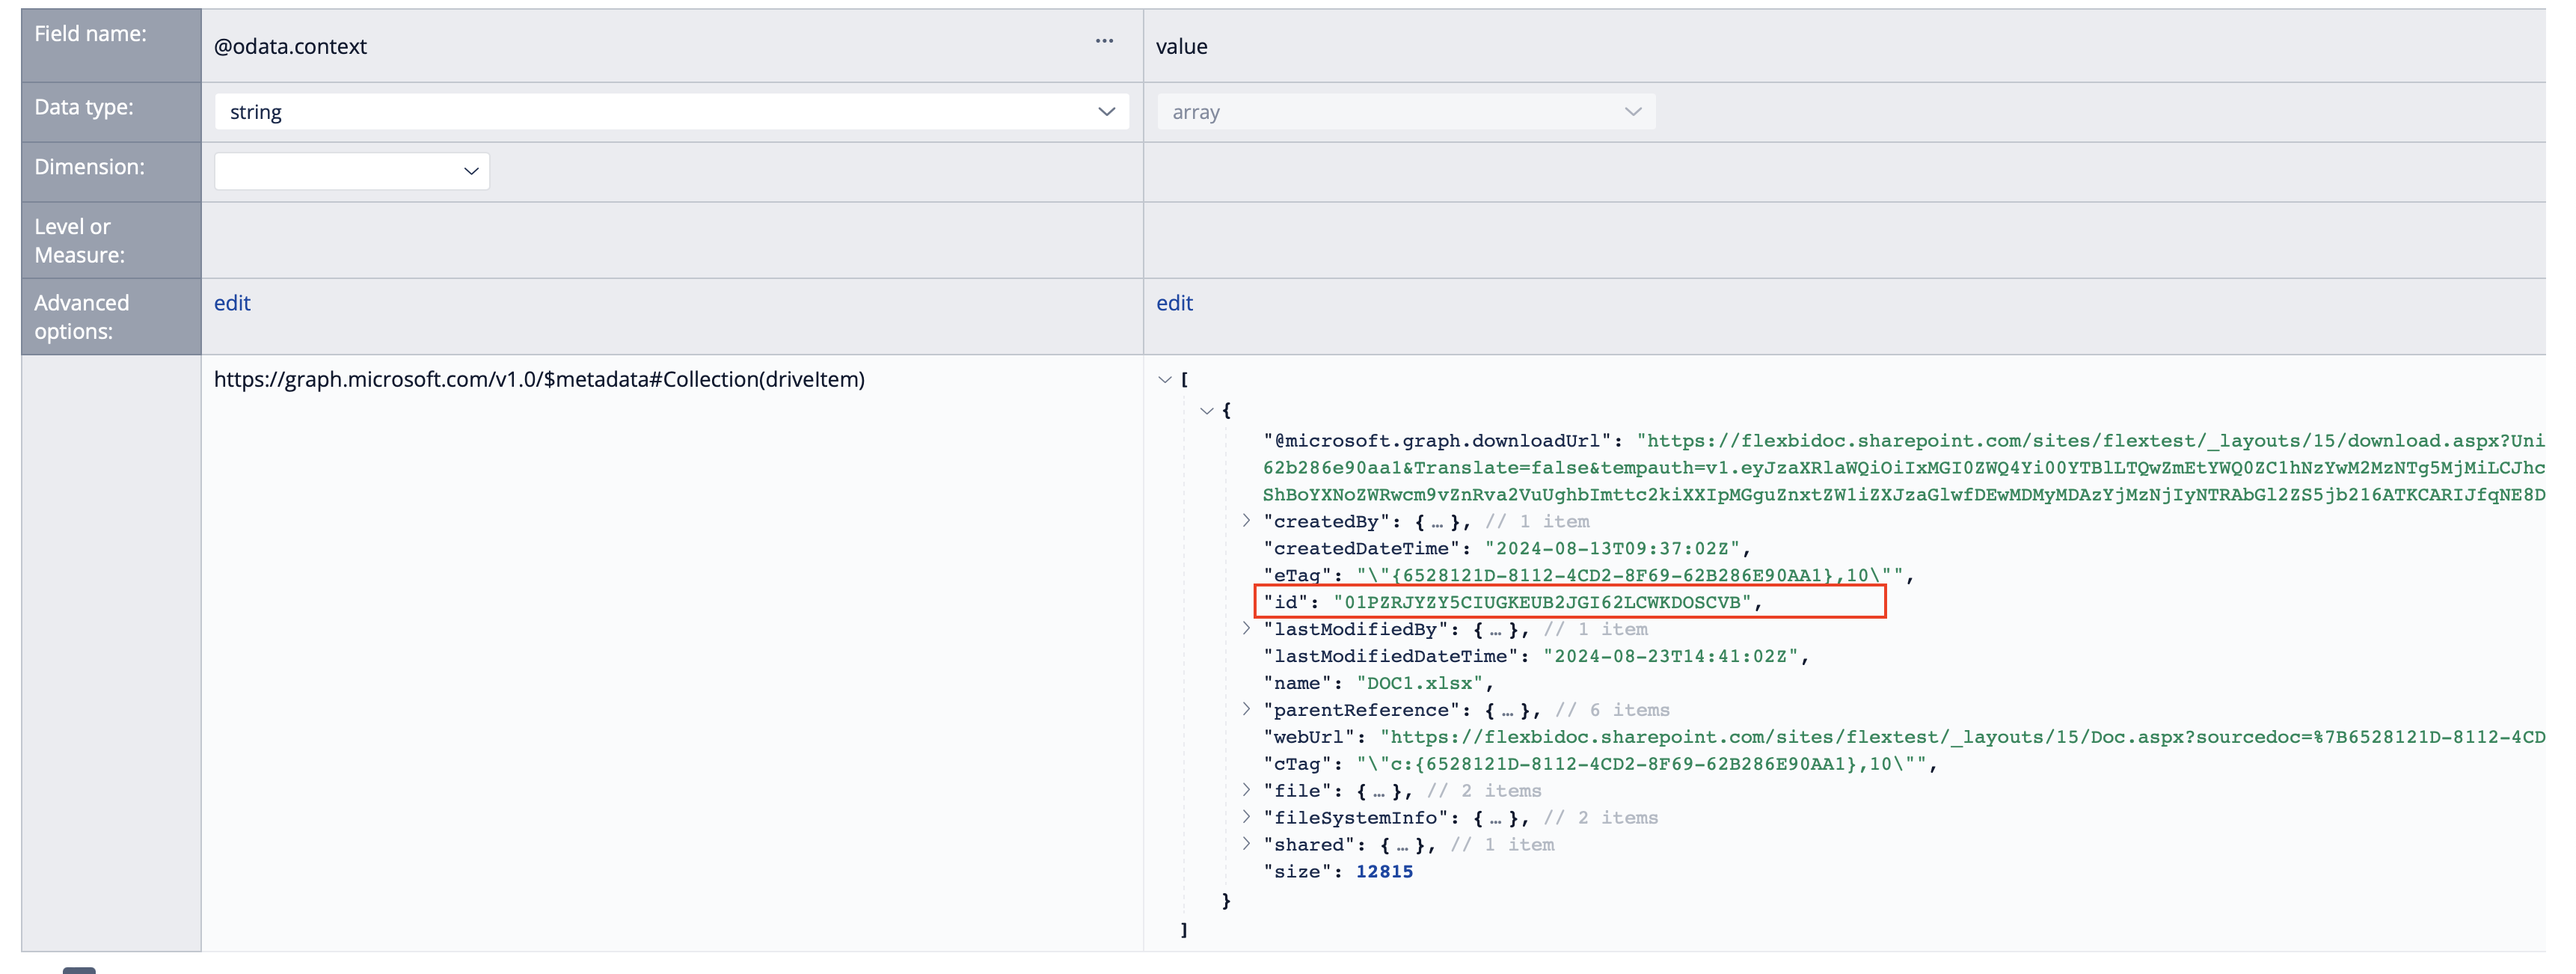The image size is (2576, 974).
Task: Collapse the root array in the value JSON viewer
Action: [1164, 379]
